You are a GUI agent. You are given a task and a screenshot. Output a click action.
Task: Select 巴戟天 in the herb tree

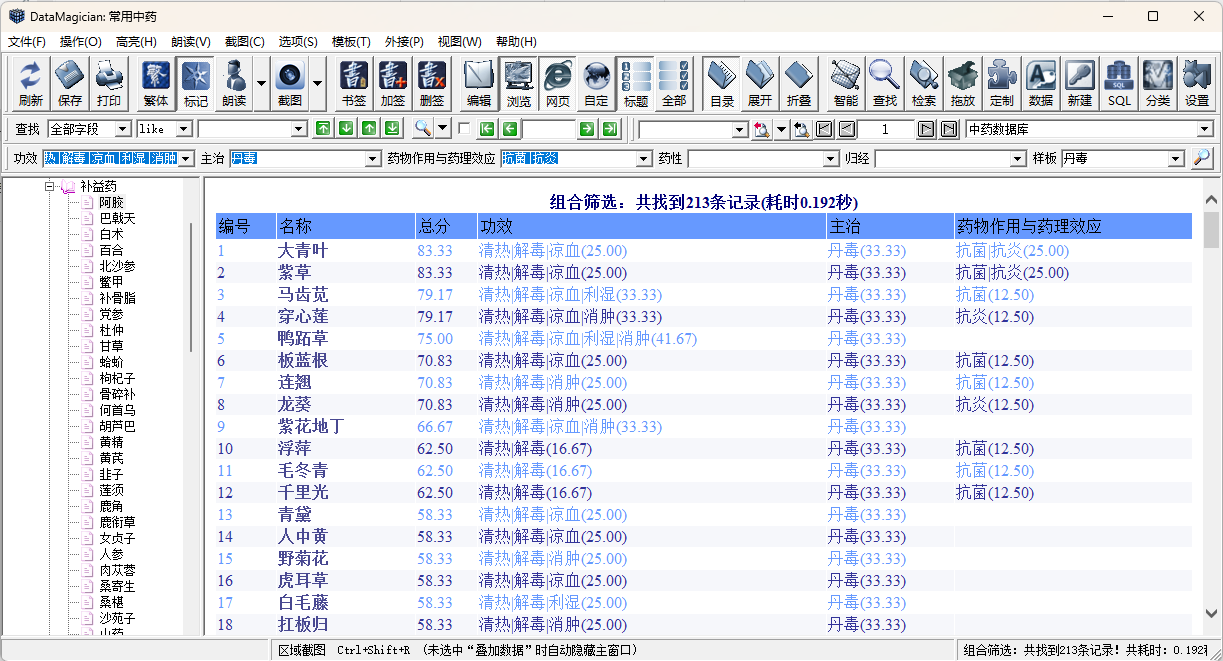point(117,218)
